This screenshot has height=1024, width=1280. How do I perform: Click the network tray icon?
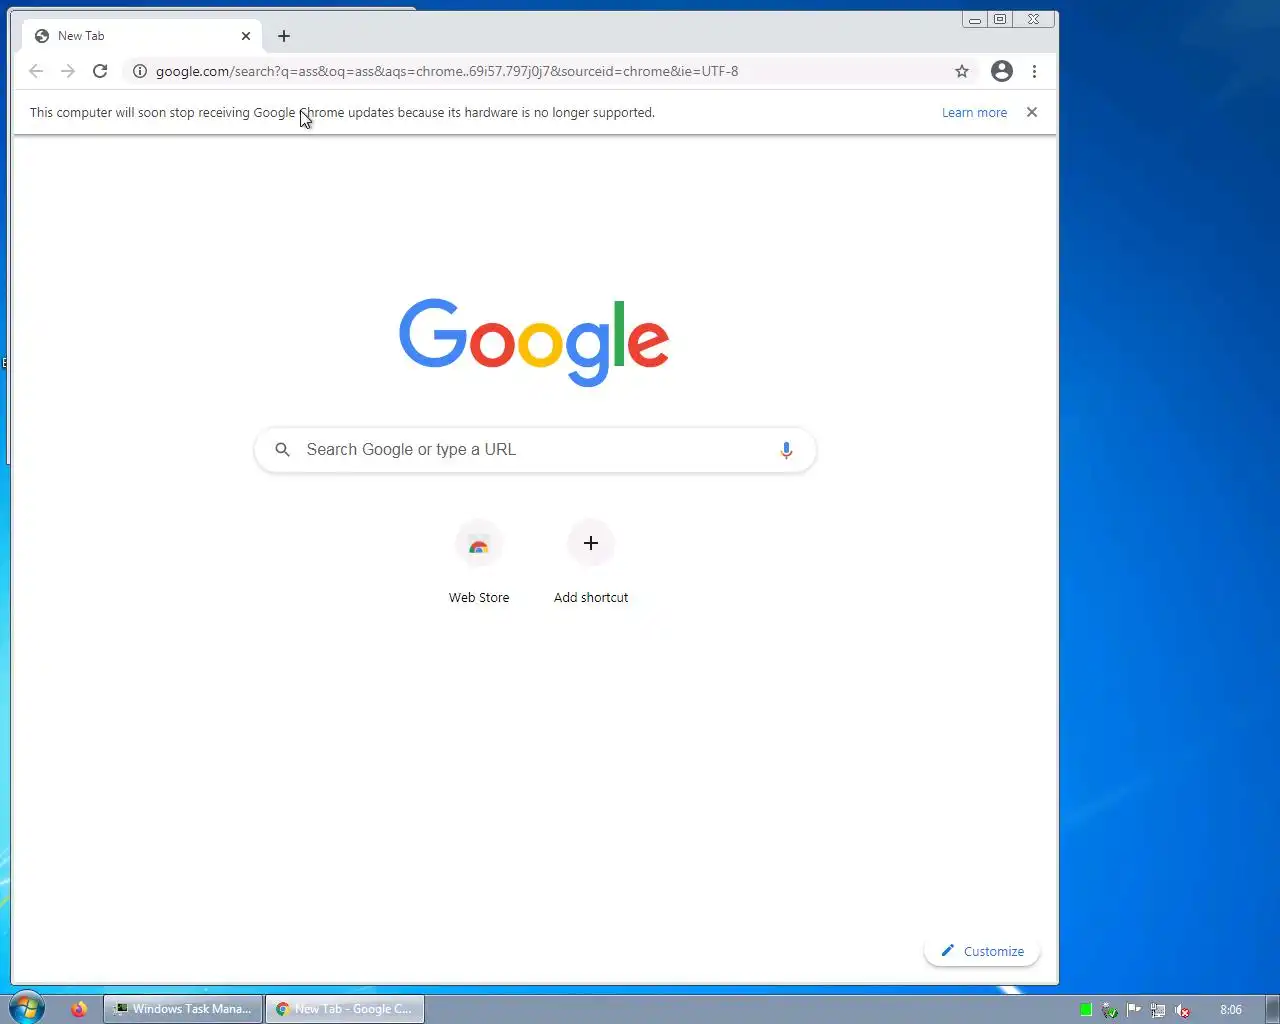[x=1158, y=1010]
